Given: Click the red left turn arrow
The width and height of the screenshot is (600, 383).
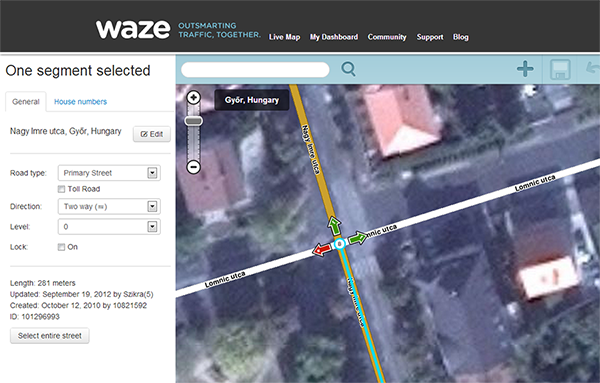Looking at the screenshot, I should [321, 250].
